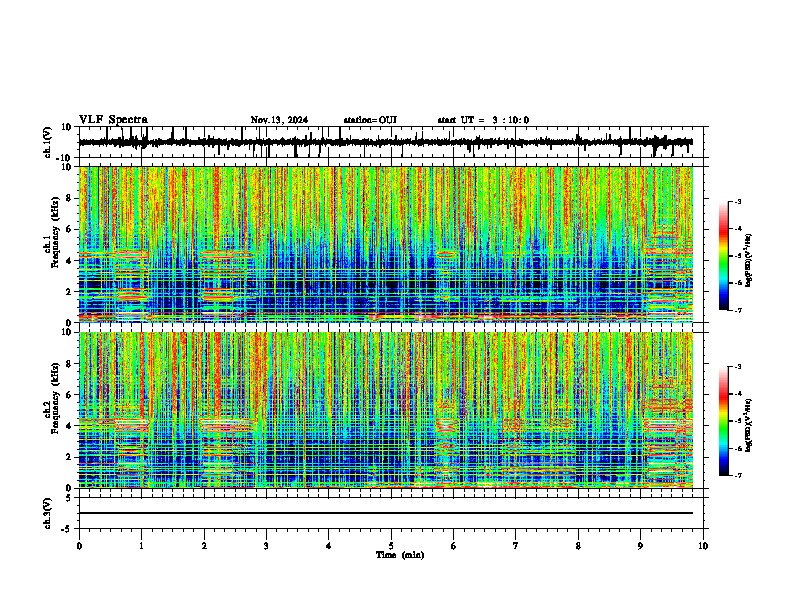Click the 'ch.3(V)' axis label
The image size is (792, 612).
coord(49,513)
